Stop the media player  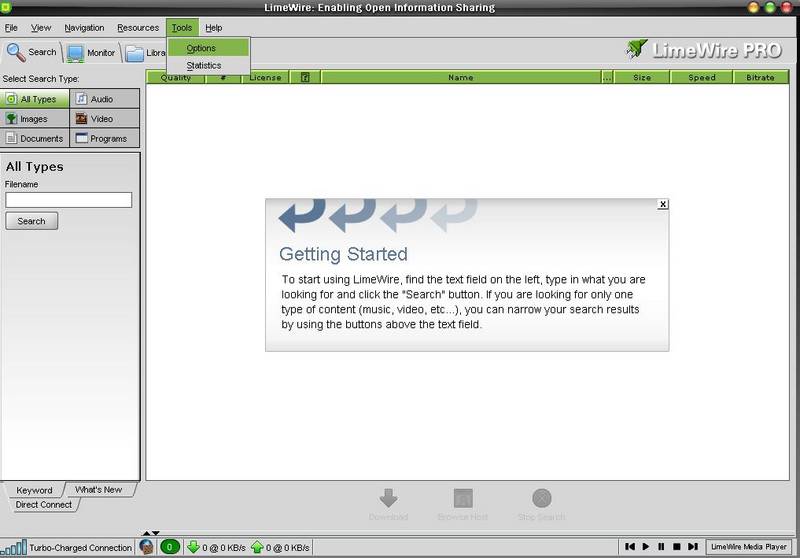[x=677, y=547]
